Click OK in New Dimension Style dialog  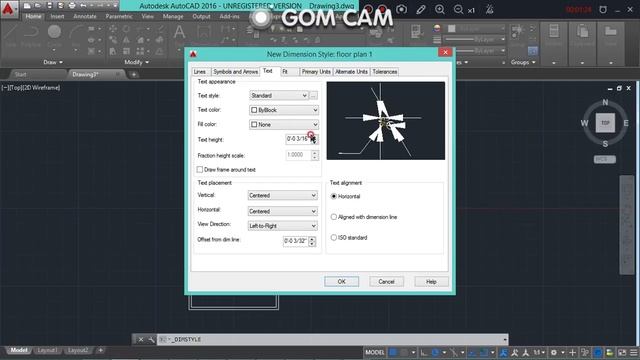342,282
